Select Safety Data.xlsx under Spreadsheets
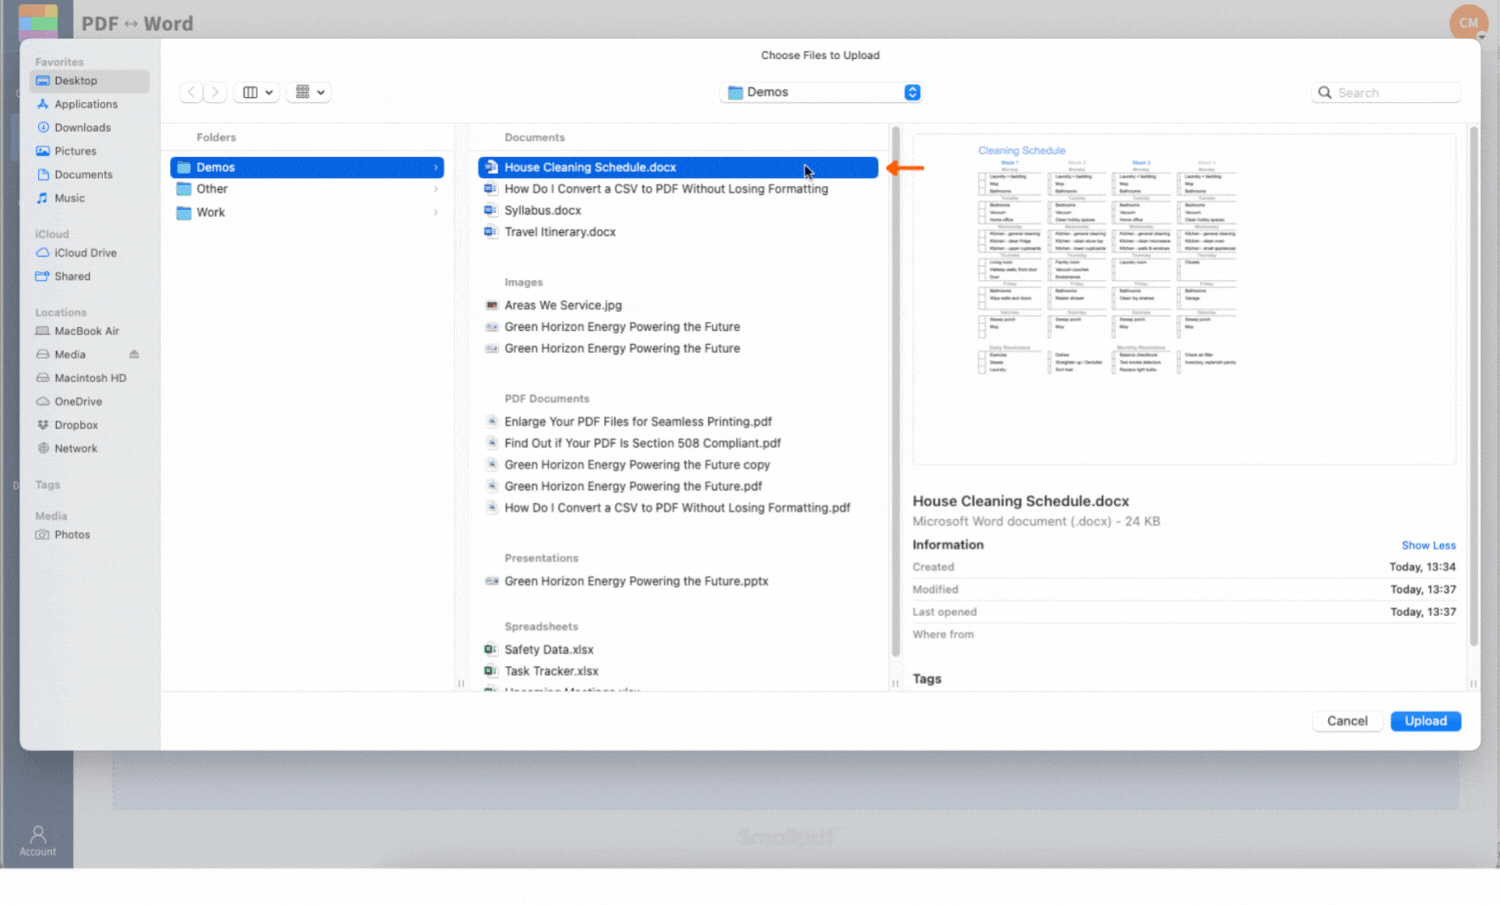 pyautogui.click(x=550, y=649)
